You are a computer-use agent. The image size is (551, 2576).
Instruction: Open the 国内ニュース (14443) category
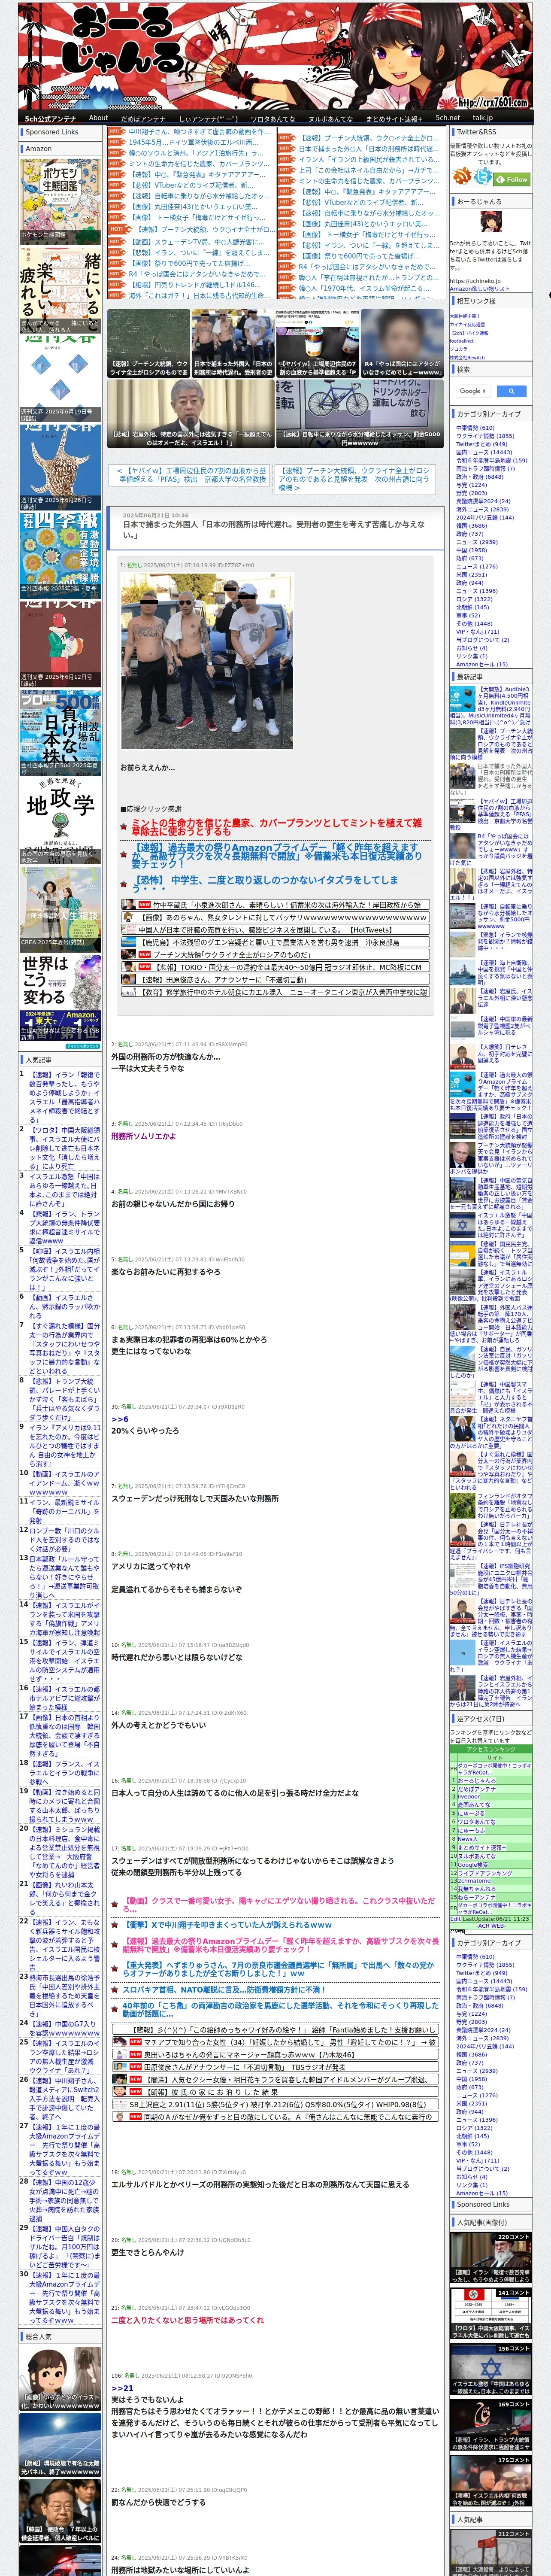click(484, 452)
